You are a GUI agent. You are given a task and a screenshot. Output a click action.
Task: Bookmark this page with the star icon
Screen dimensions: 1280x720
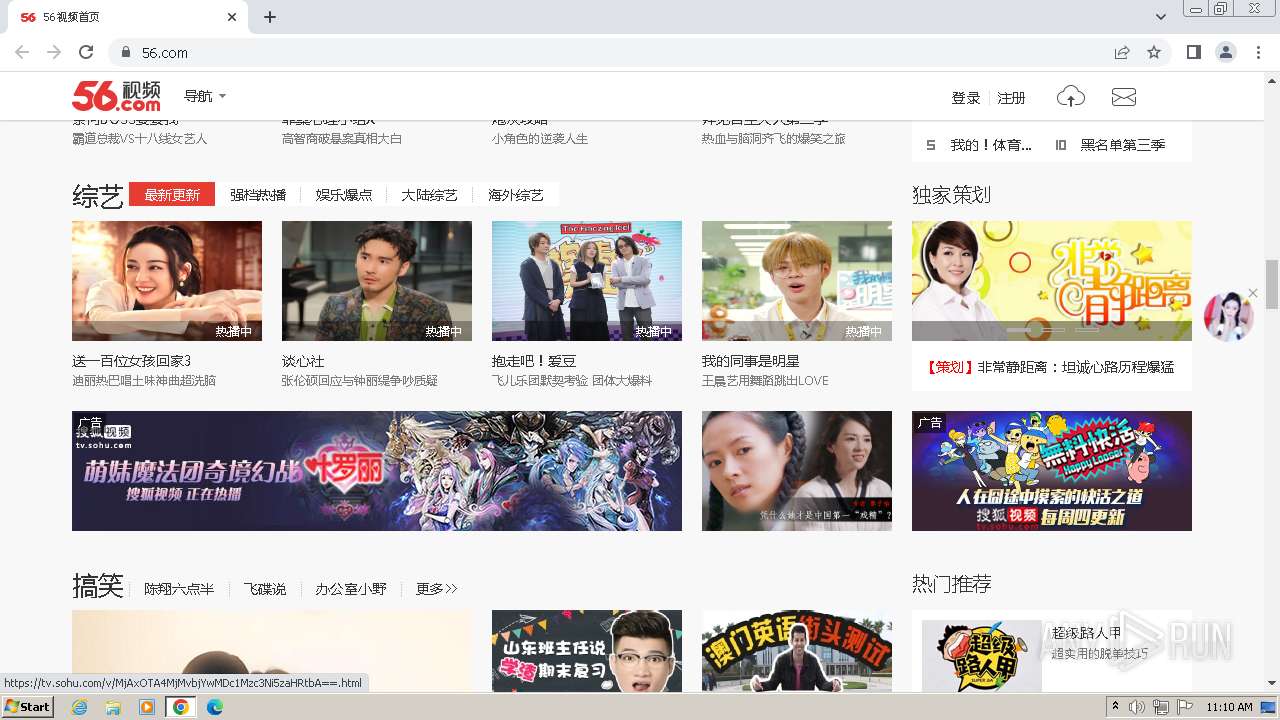point(1154,52)
